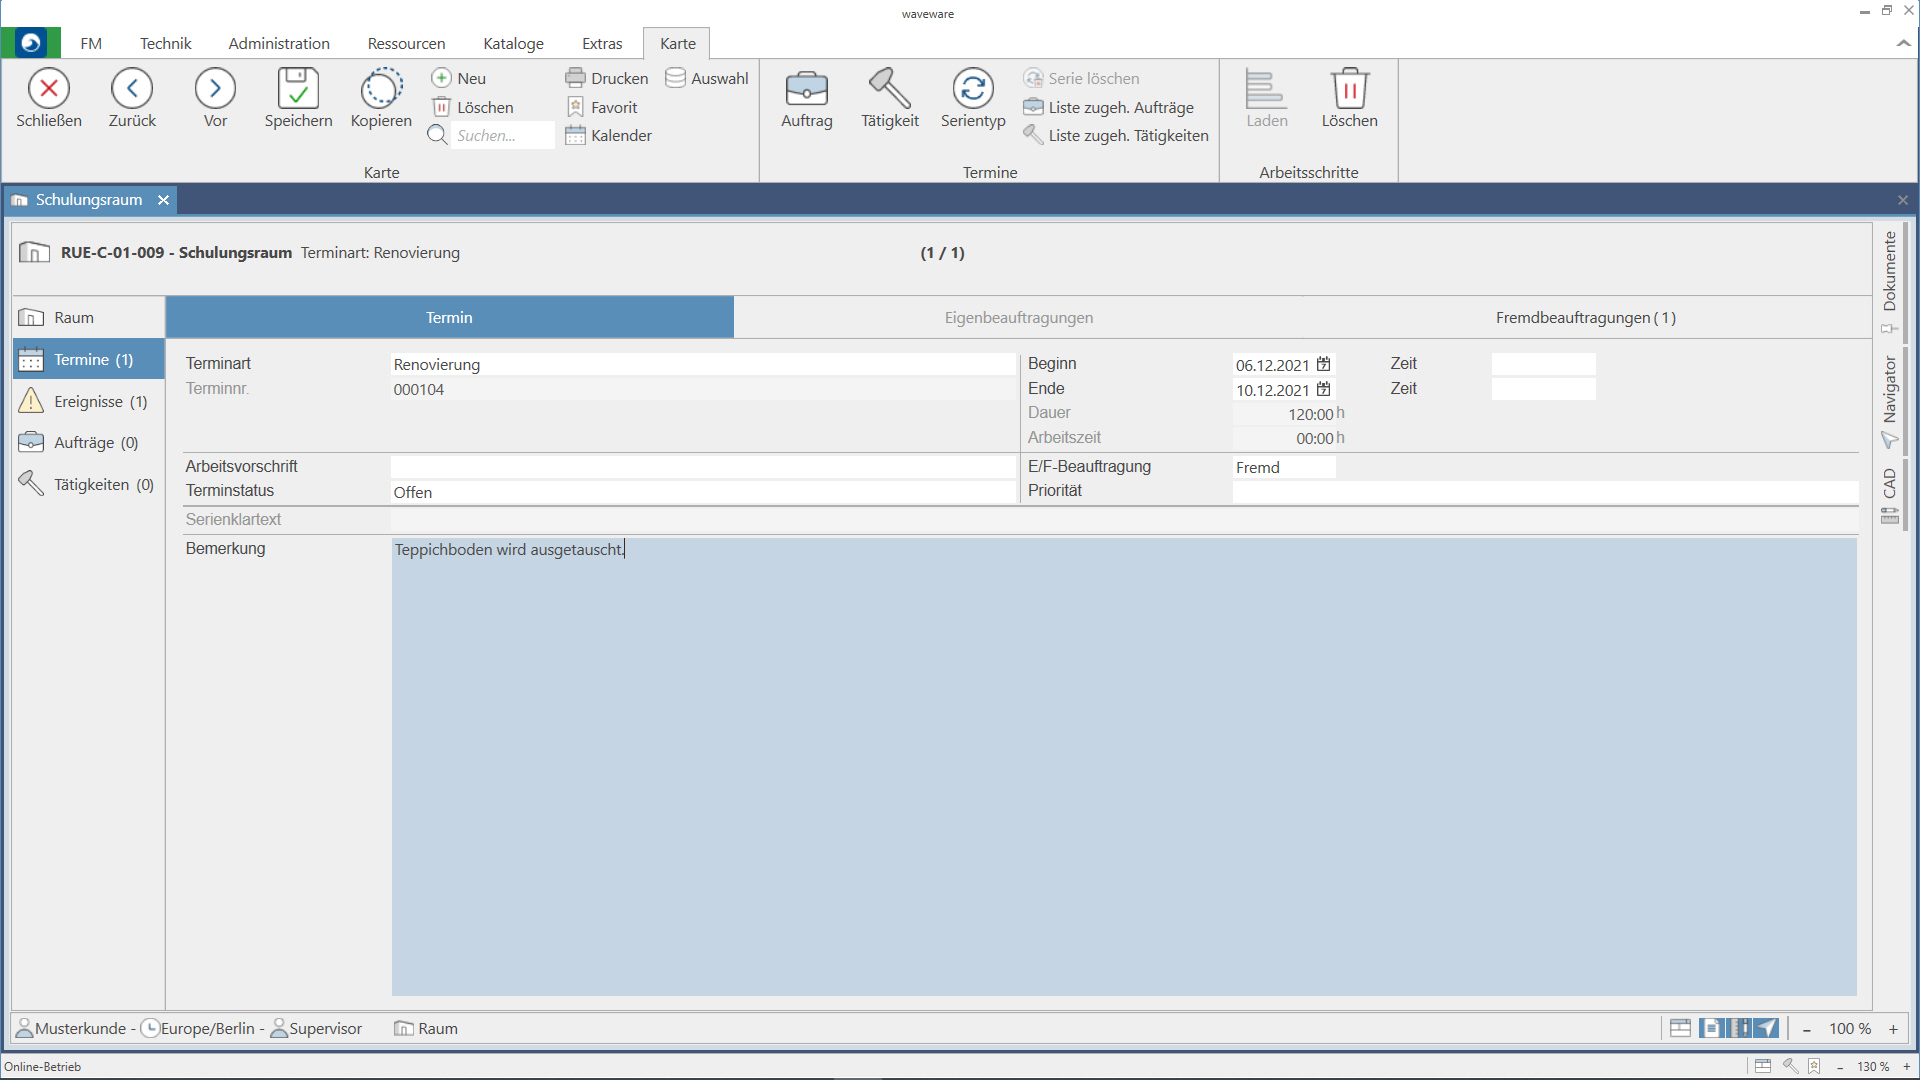The height and width of the screenshot is (1080, 1920).
Task: Open the Kalender icon in ribbon
Action: pos(608,136)
